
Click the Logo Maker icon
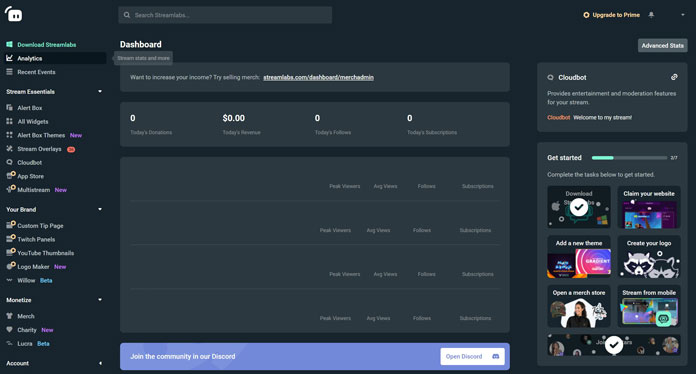click(x=11, y=266)
